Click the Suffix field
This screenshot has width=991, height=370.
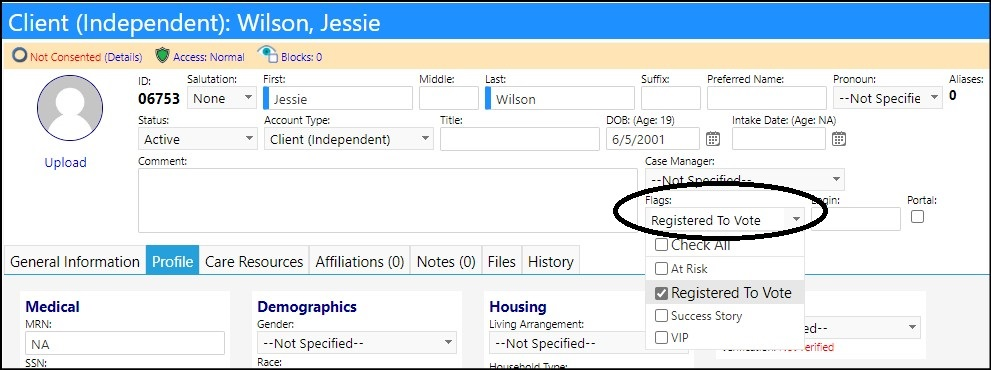pyautogui.click(x=671, y=98)
